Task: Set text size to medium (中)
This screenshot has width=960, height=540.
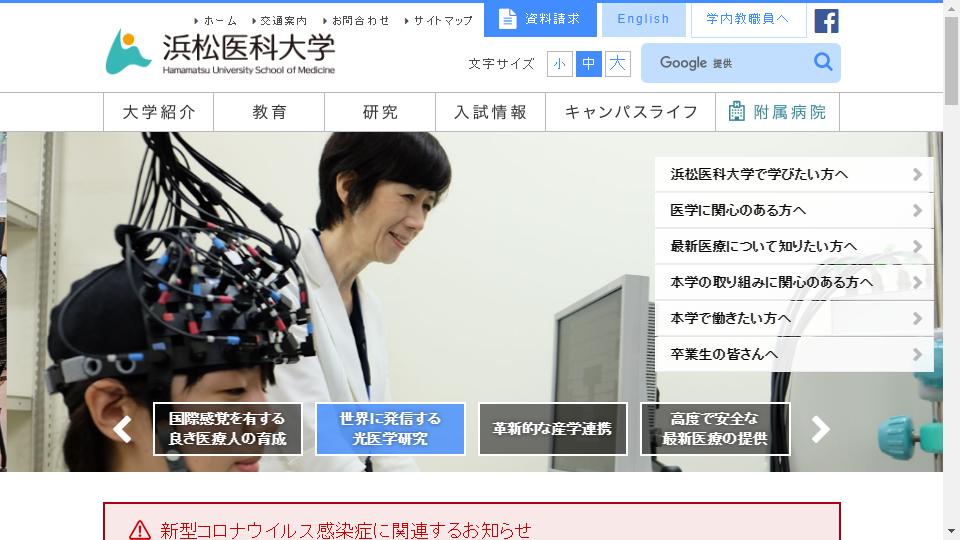Action: (588, 64)
